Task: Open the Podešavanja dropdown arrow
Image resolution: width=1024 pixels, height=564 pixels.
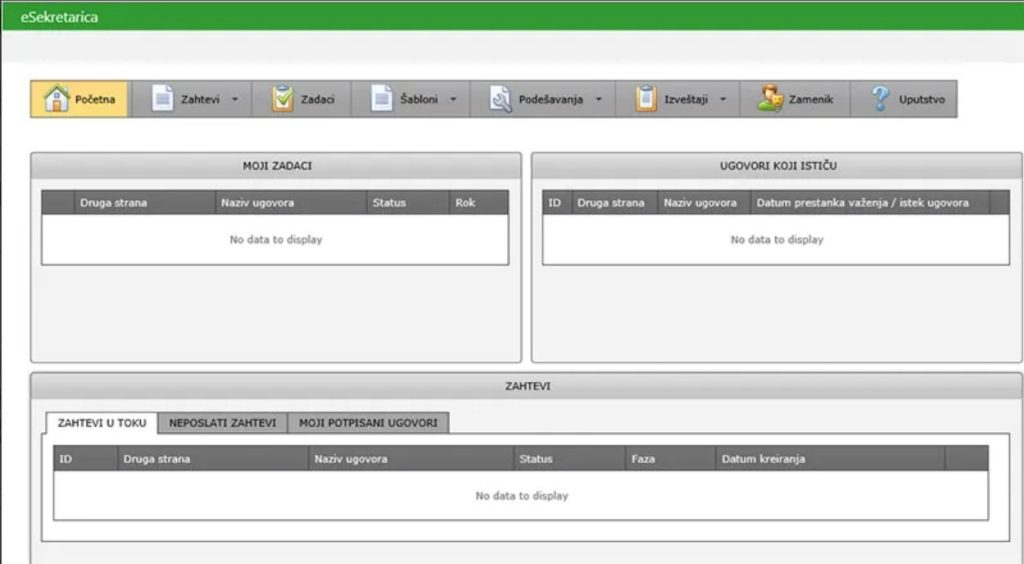Action: [598, 100]
